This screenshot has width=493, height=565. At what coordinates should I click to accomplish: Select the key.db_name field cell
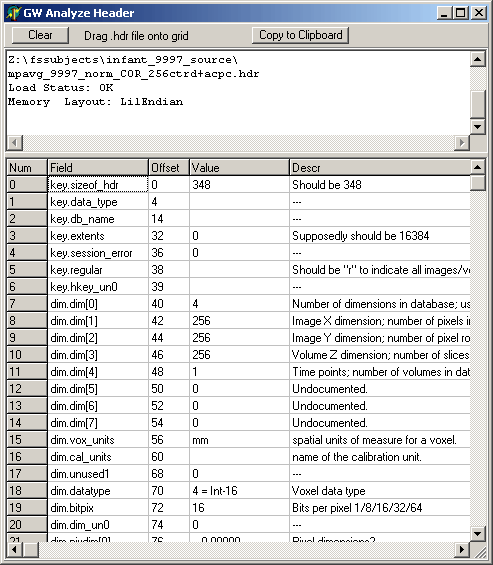98,218
